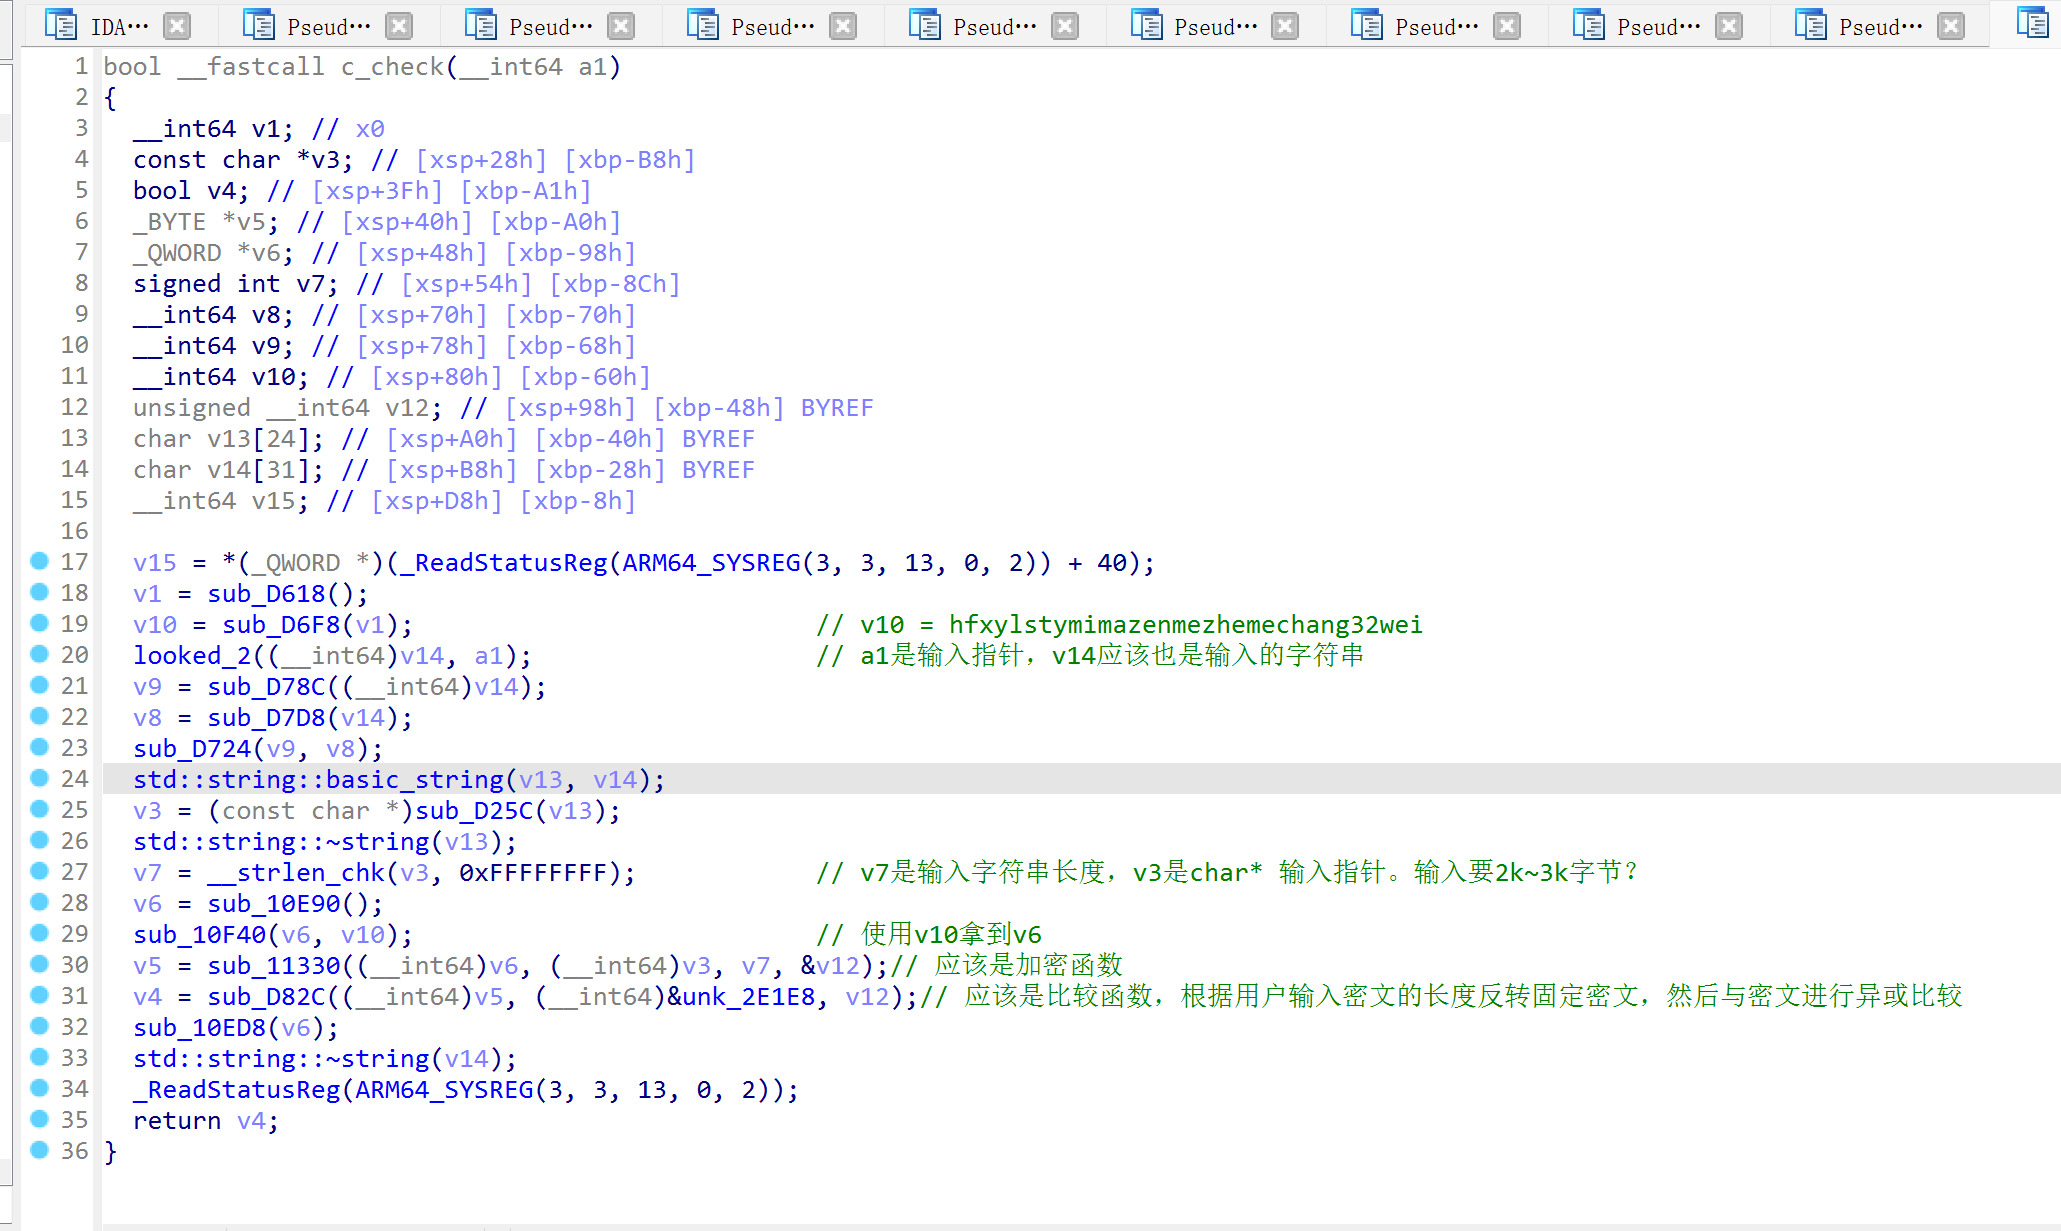Click the sub_10F40 call on line 29
Screen dimensions: 2061x1231
point(199,935)
